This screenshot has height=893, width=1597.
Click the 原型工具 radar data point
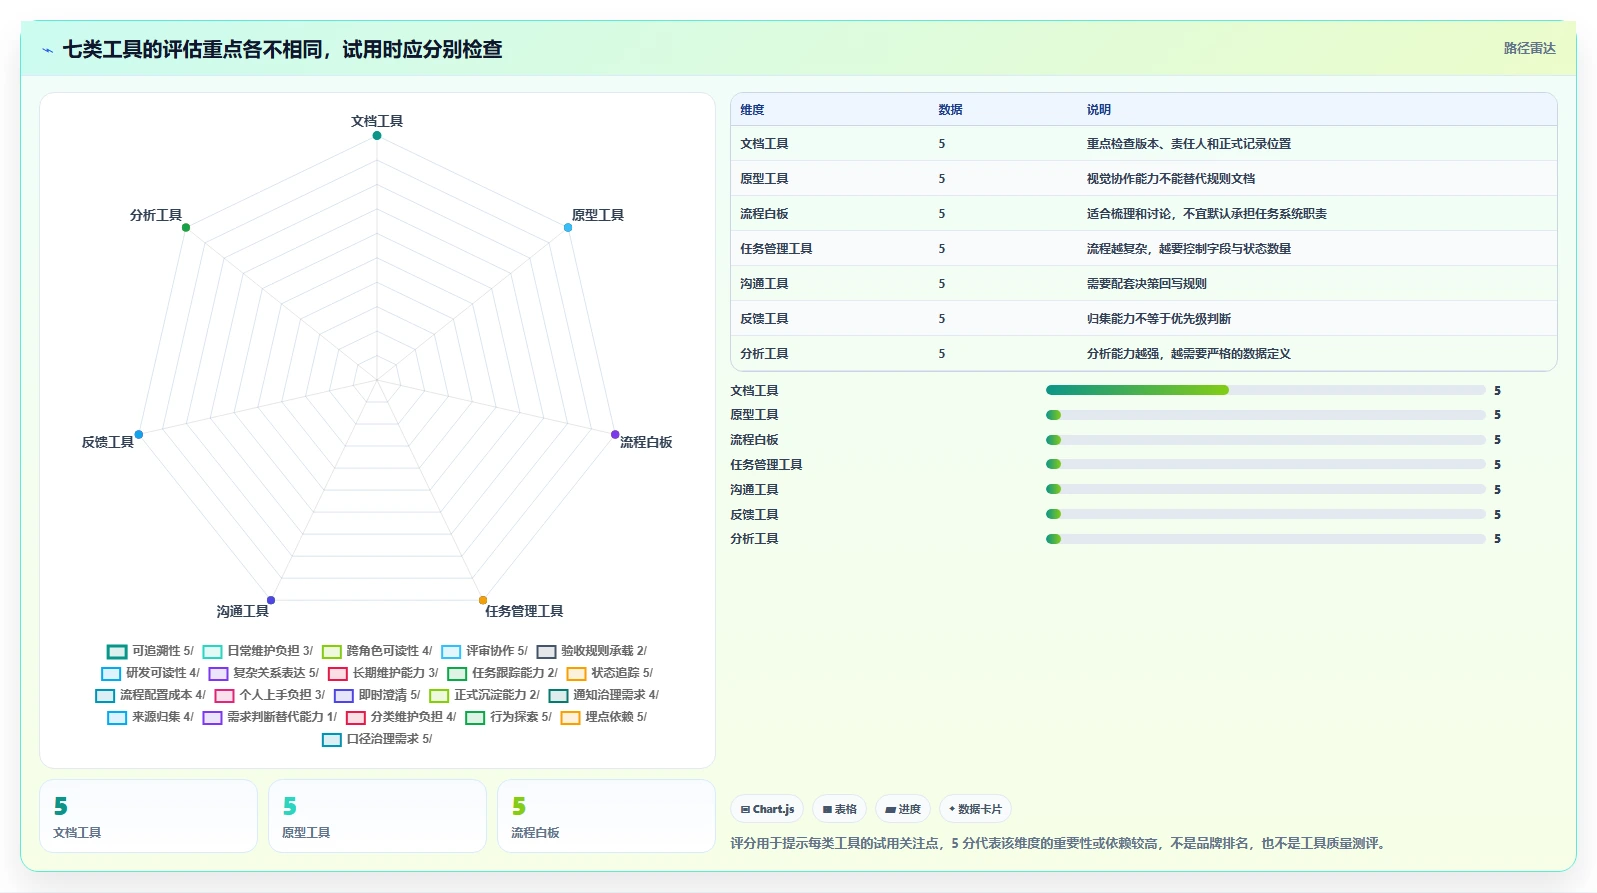(x=568, y=227)
